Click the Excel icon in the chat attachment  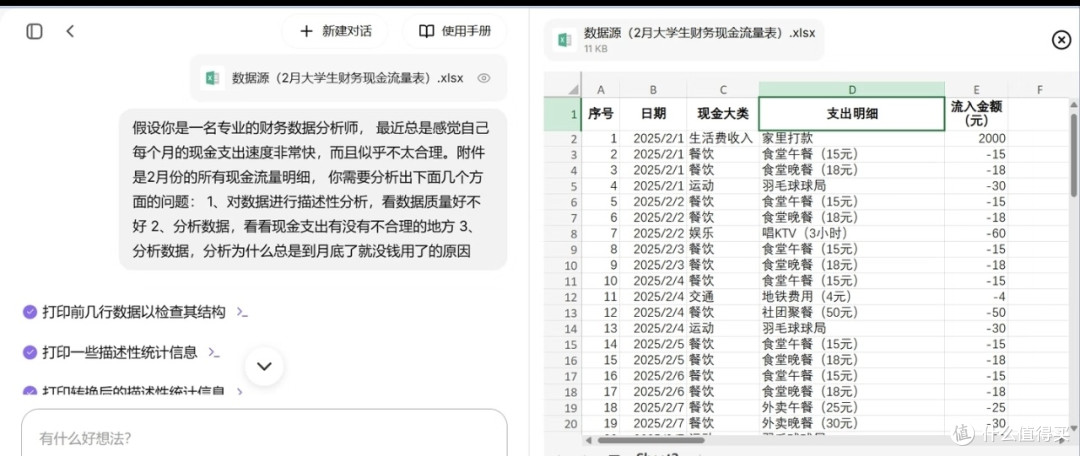pyautogui.click(x=212, y=78)
